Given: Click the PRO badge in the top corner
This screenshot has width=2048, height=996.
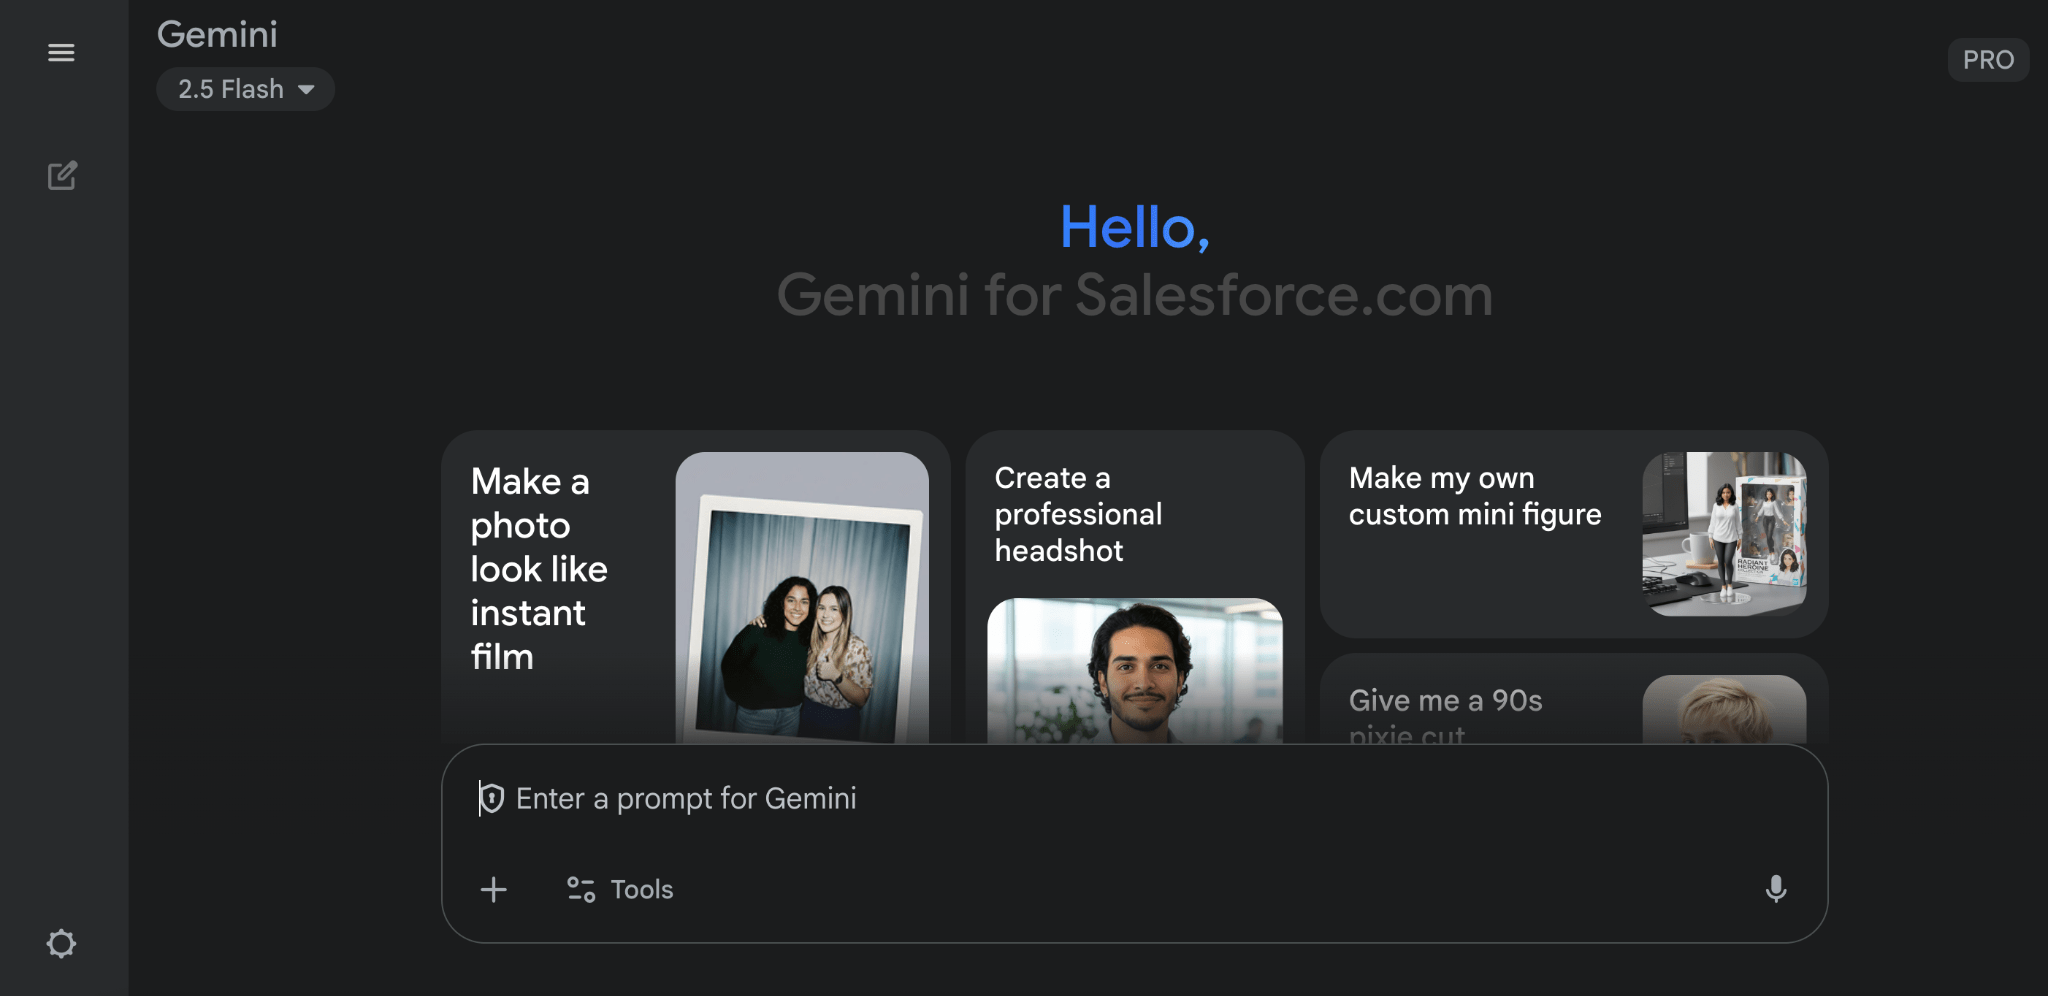Looking at the screenshot, I should tap(1988, 59).
